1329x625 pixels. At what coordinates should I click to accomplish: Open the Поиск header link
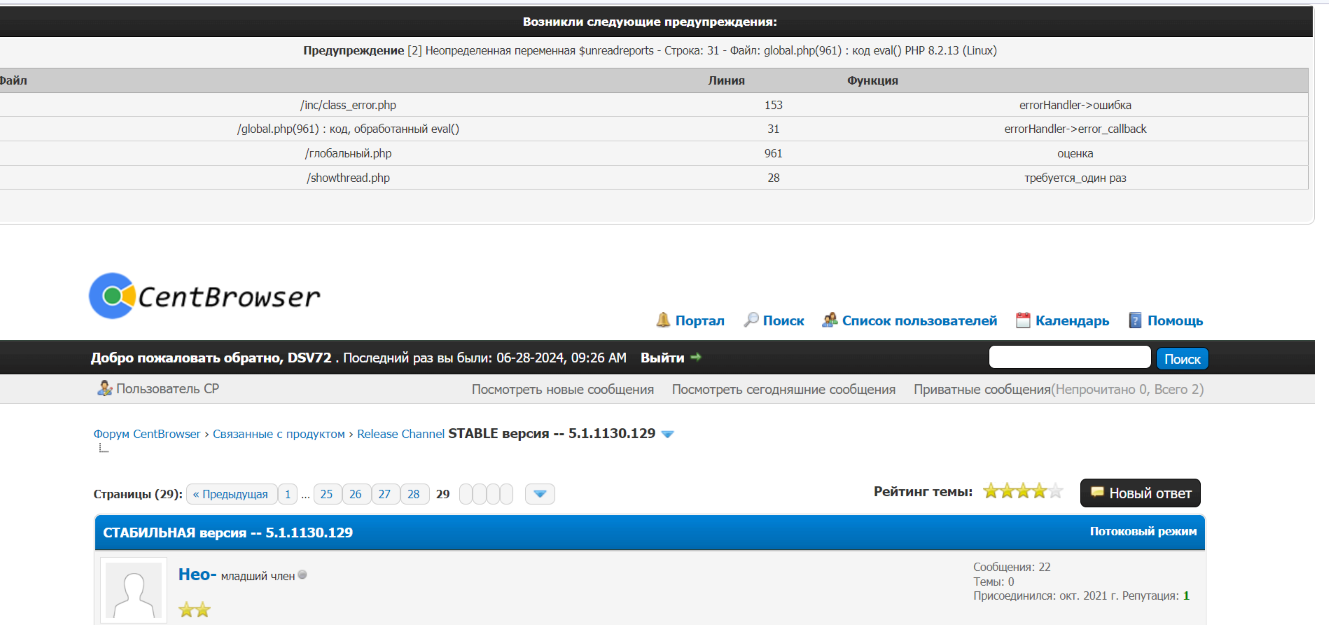click(x=783, y=321)
